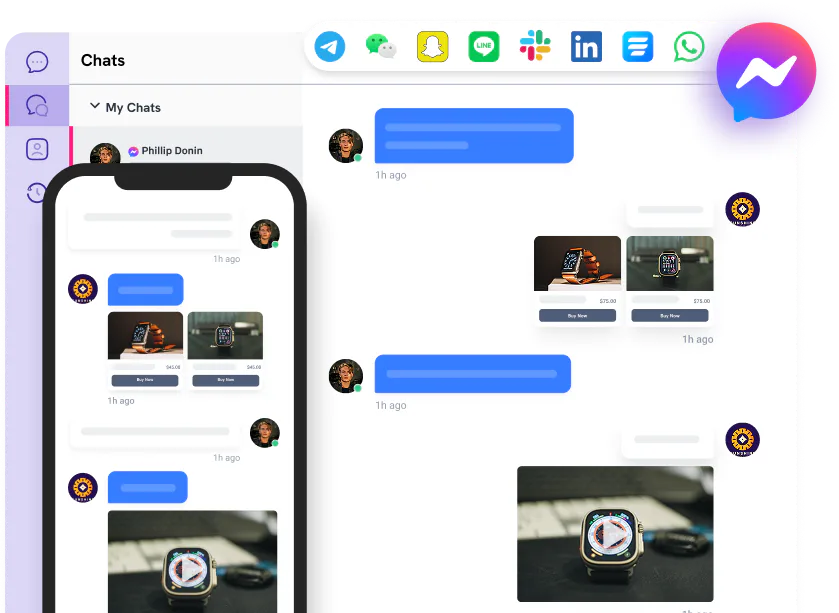The height and width of the screenshot is (613, 839).
Task: Click brand logo avatar above product cards, desktop
Action: tap(743, 209)
